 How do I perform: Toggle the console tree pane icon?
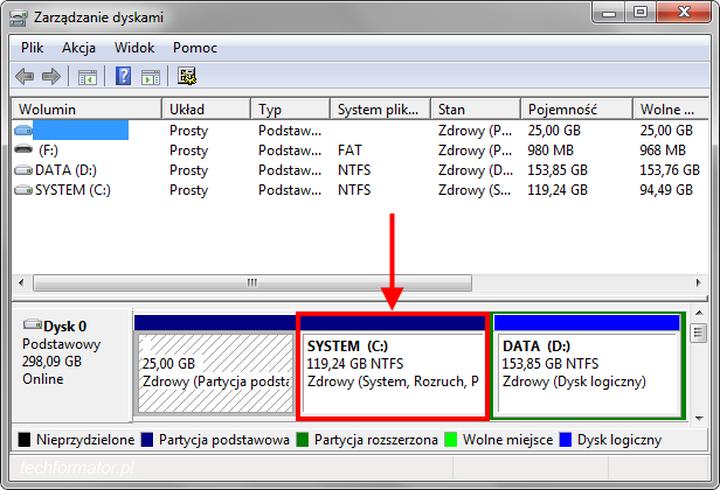pyautogui.click(x=88, y=76)
